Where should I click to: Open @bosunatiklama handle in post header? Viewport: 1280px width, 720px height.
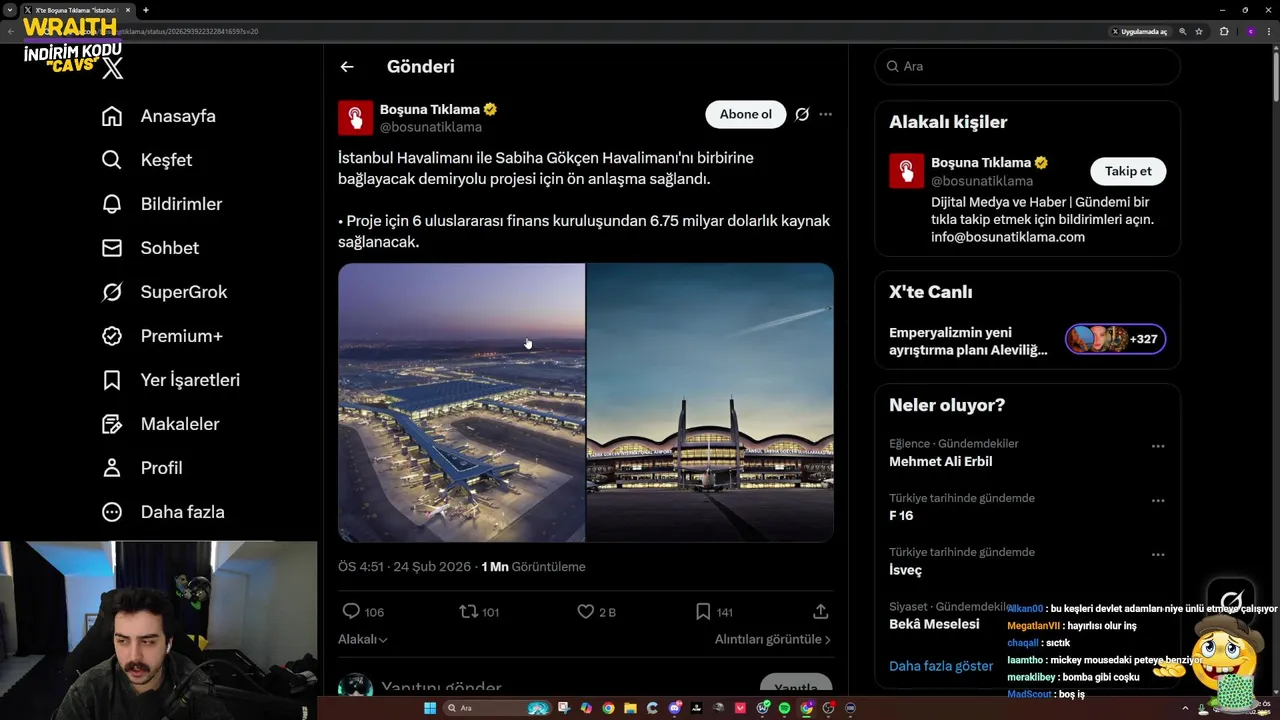431,127
